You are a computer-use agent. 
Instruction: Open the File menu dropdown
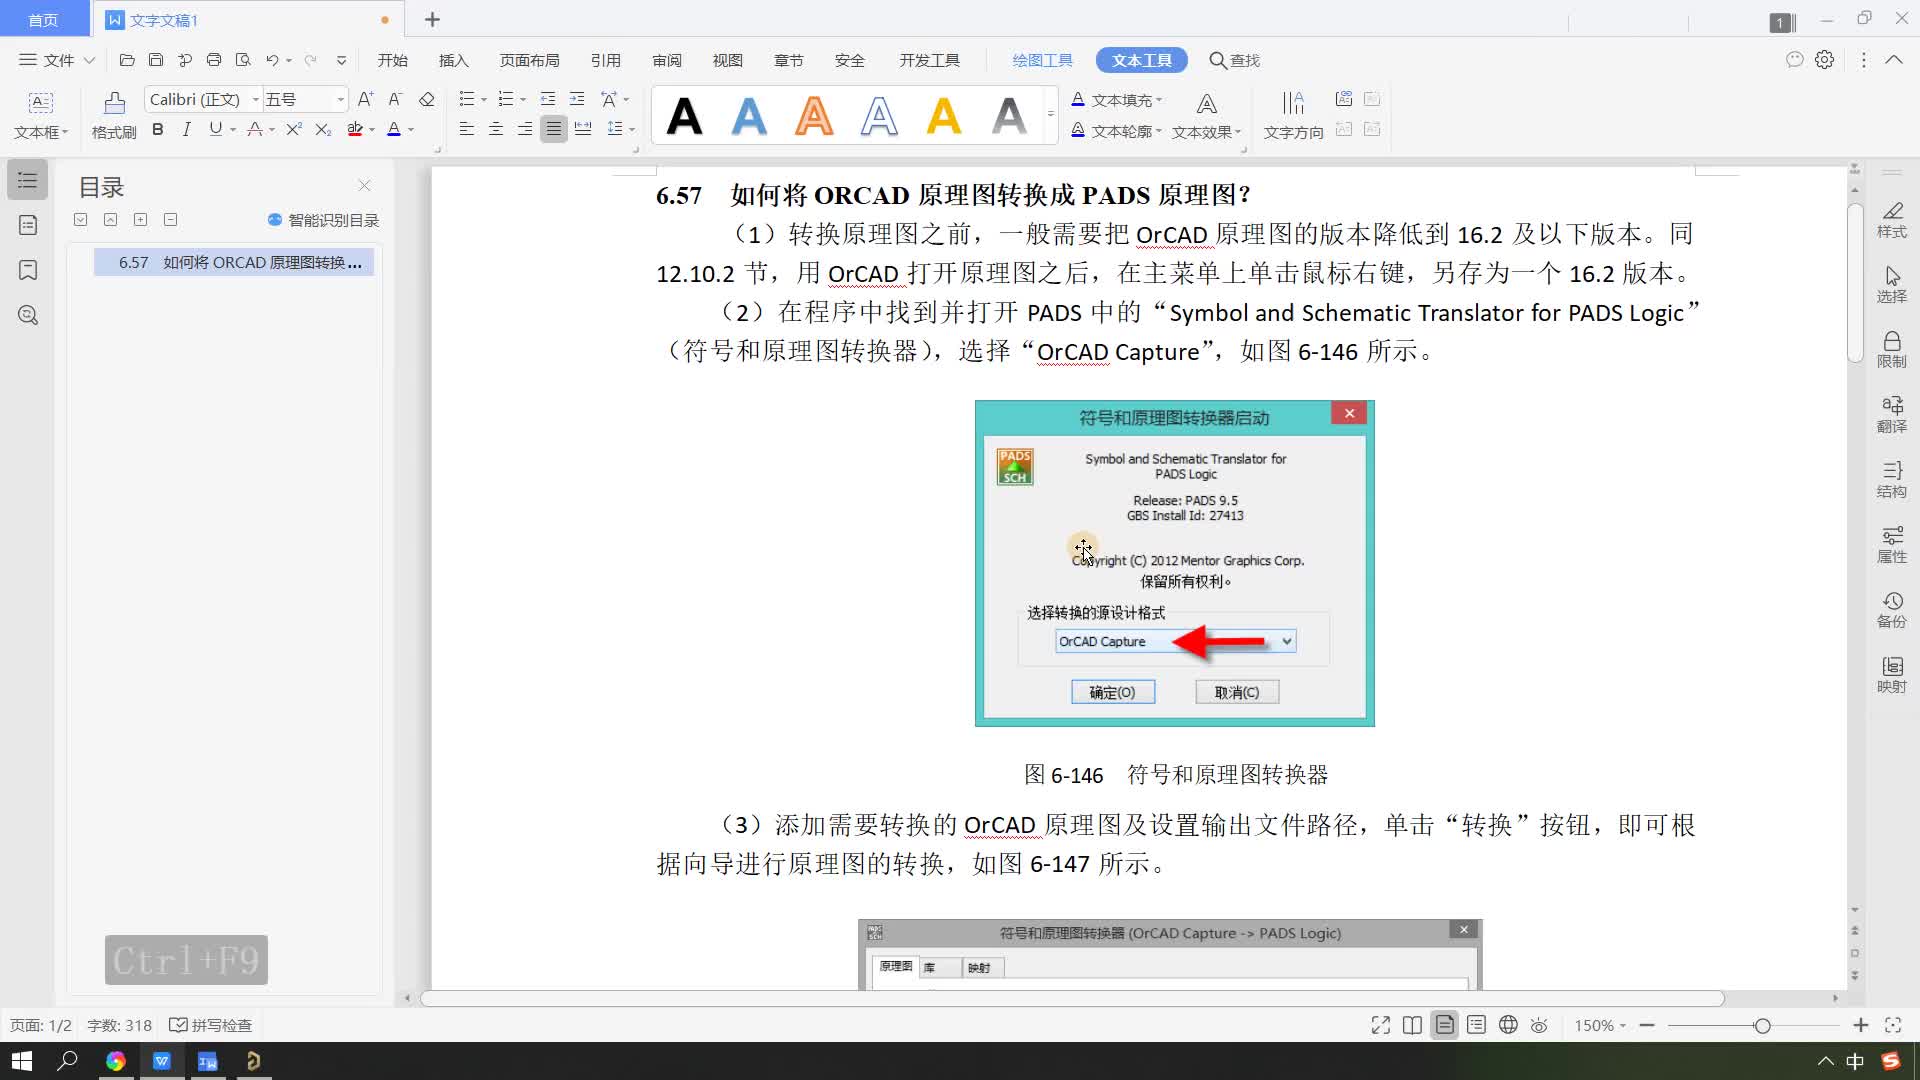(x=57, y=60)
